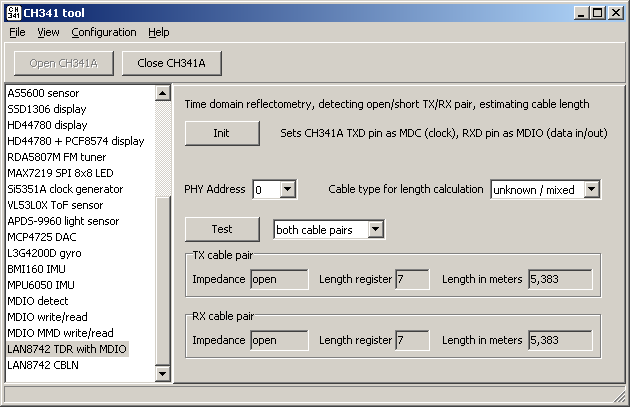The height and width of the screenshot is (407, 630).
Task: Select LAN8742 TDR with MDIO entry
Action: (x=67, y=349)
